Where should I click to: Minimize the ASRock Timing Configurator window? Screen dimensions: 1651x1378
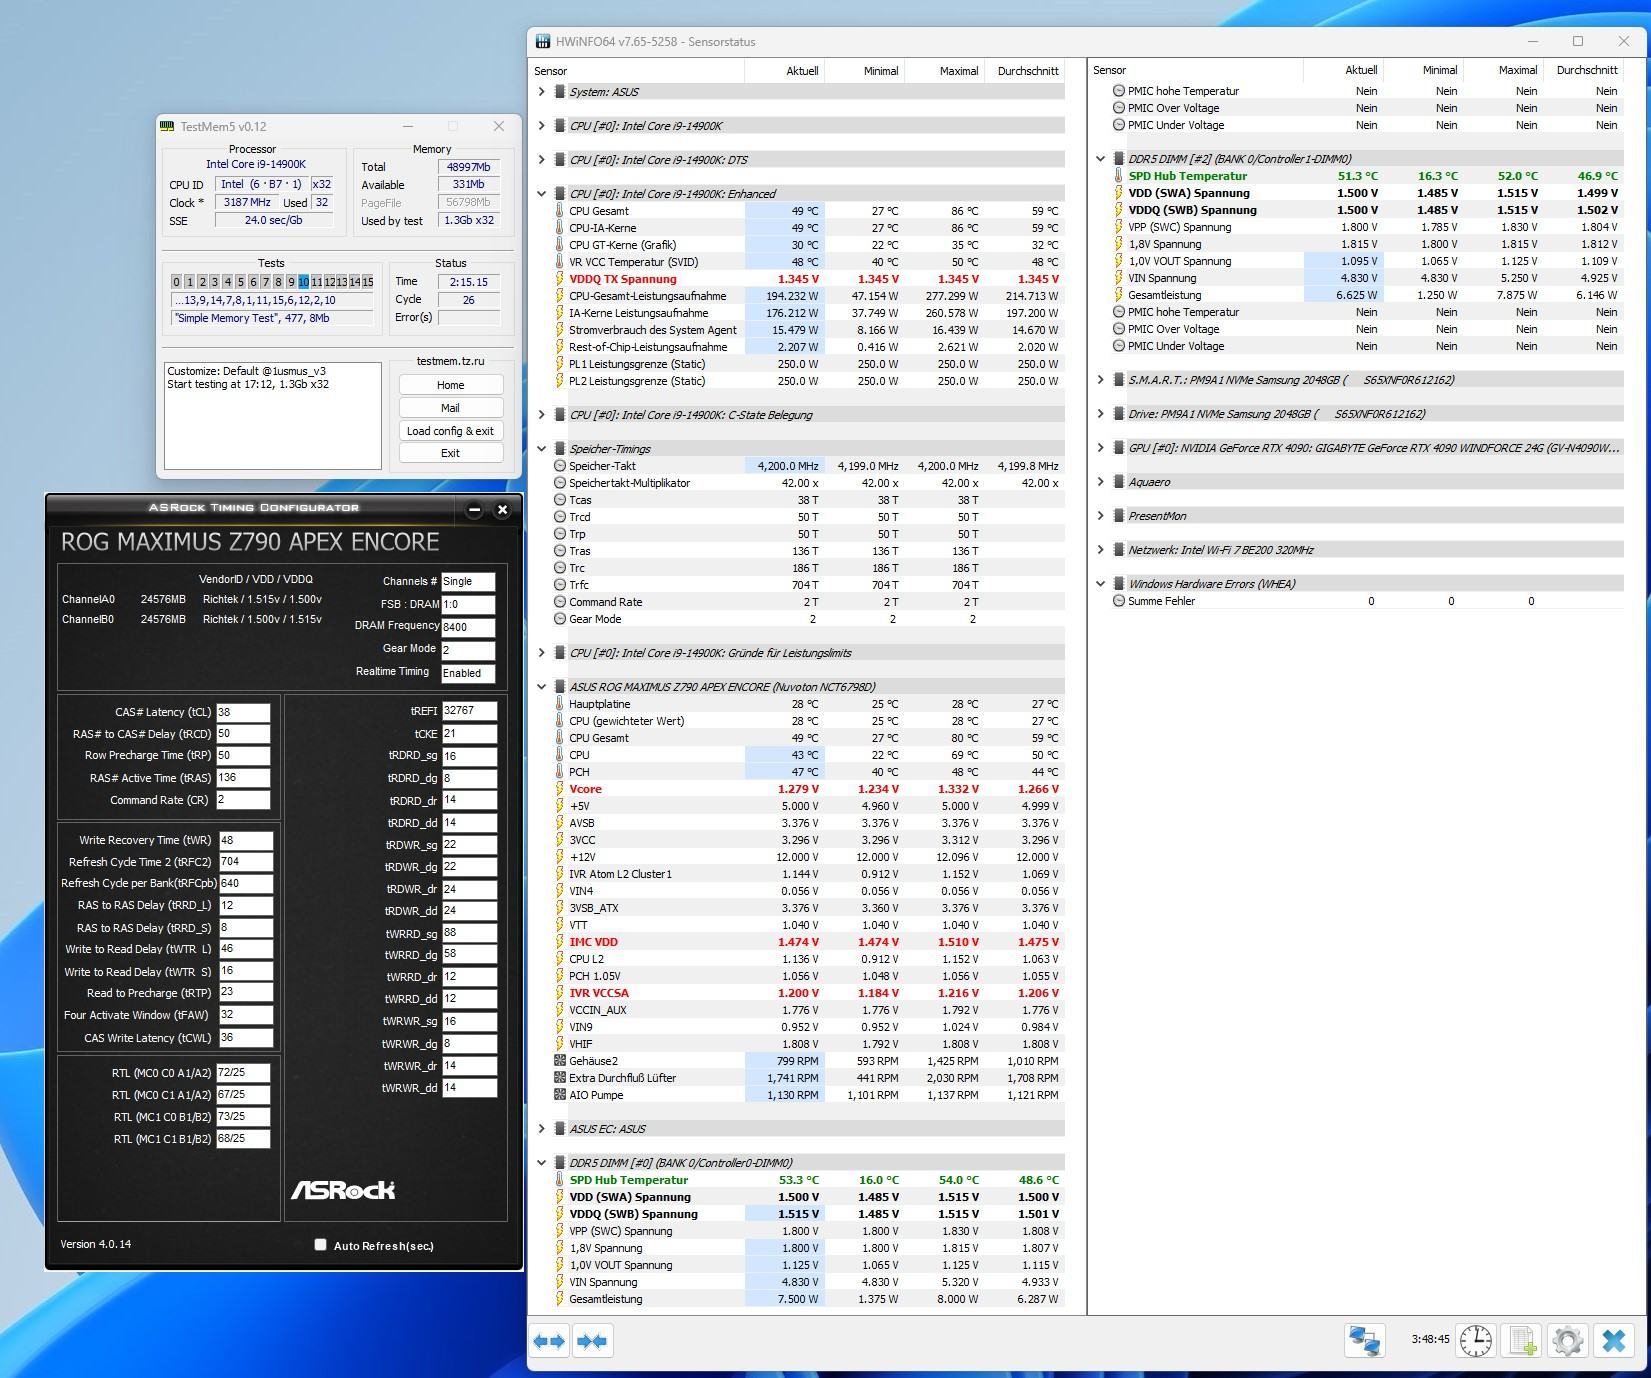(475, 509)
